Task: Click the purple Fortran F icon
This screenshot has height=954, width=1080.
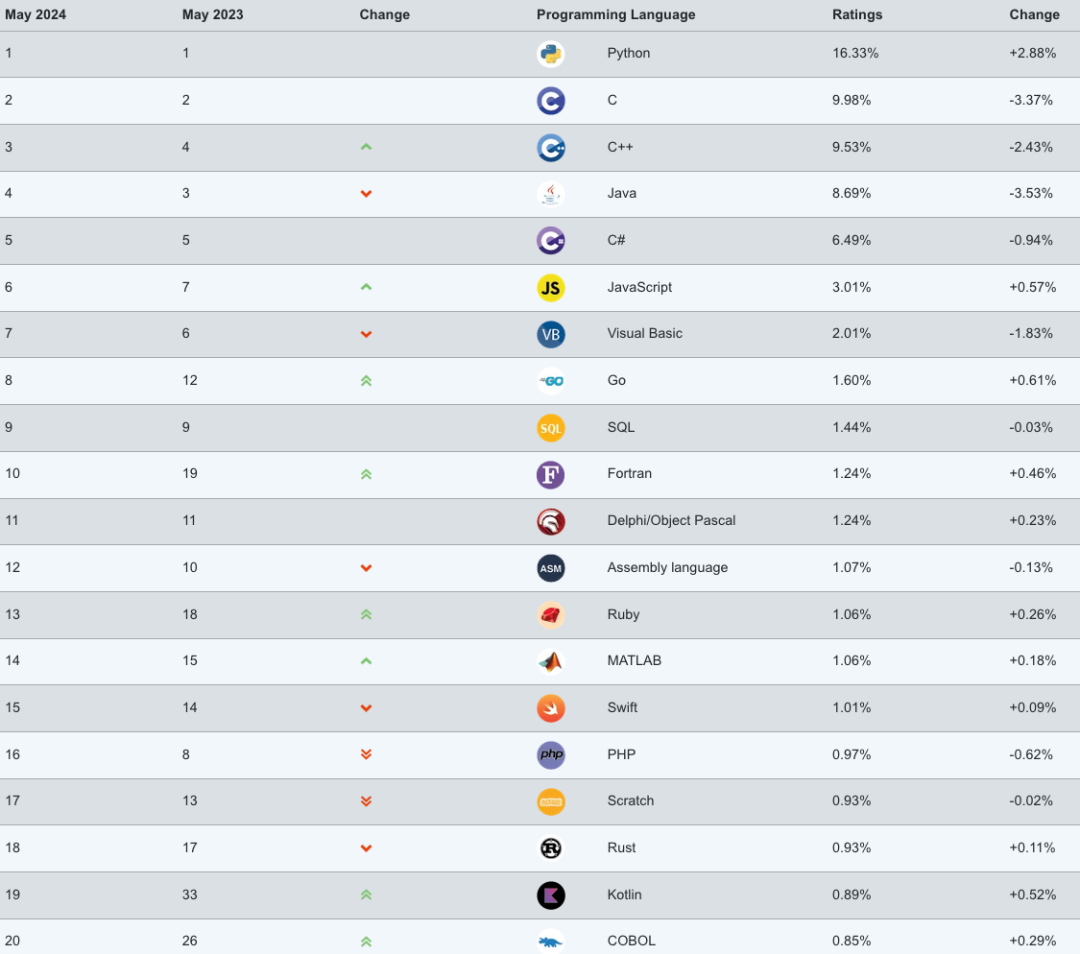Action: 550,475
